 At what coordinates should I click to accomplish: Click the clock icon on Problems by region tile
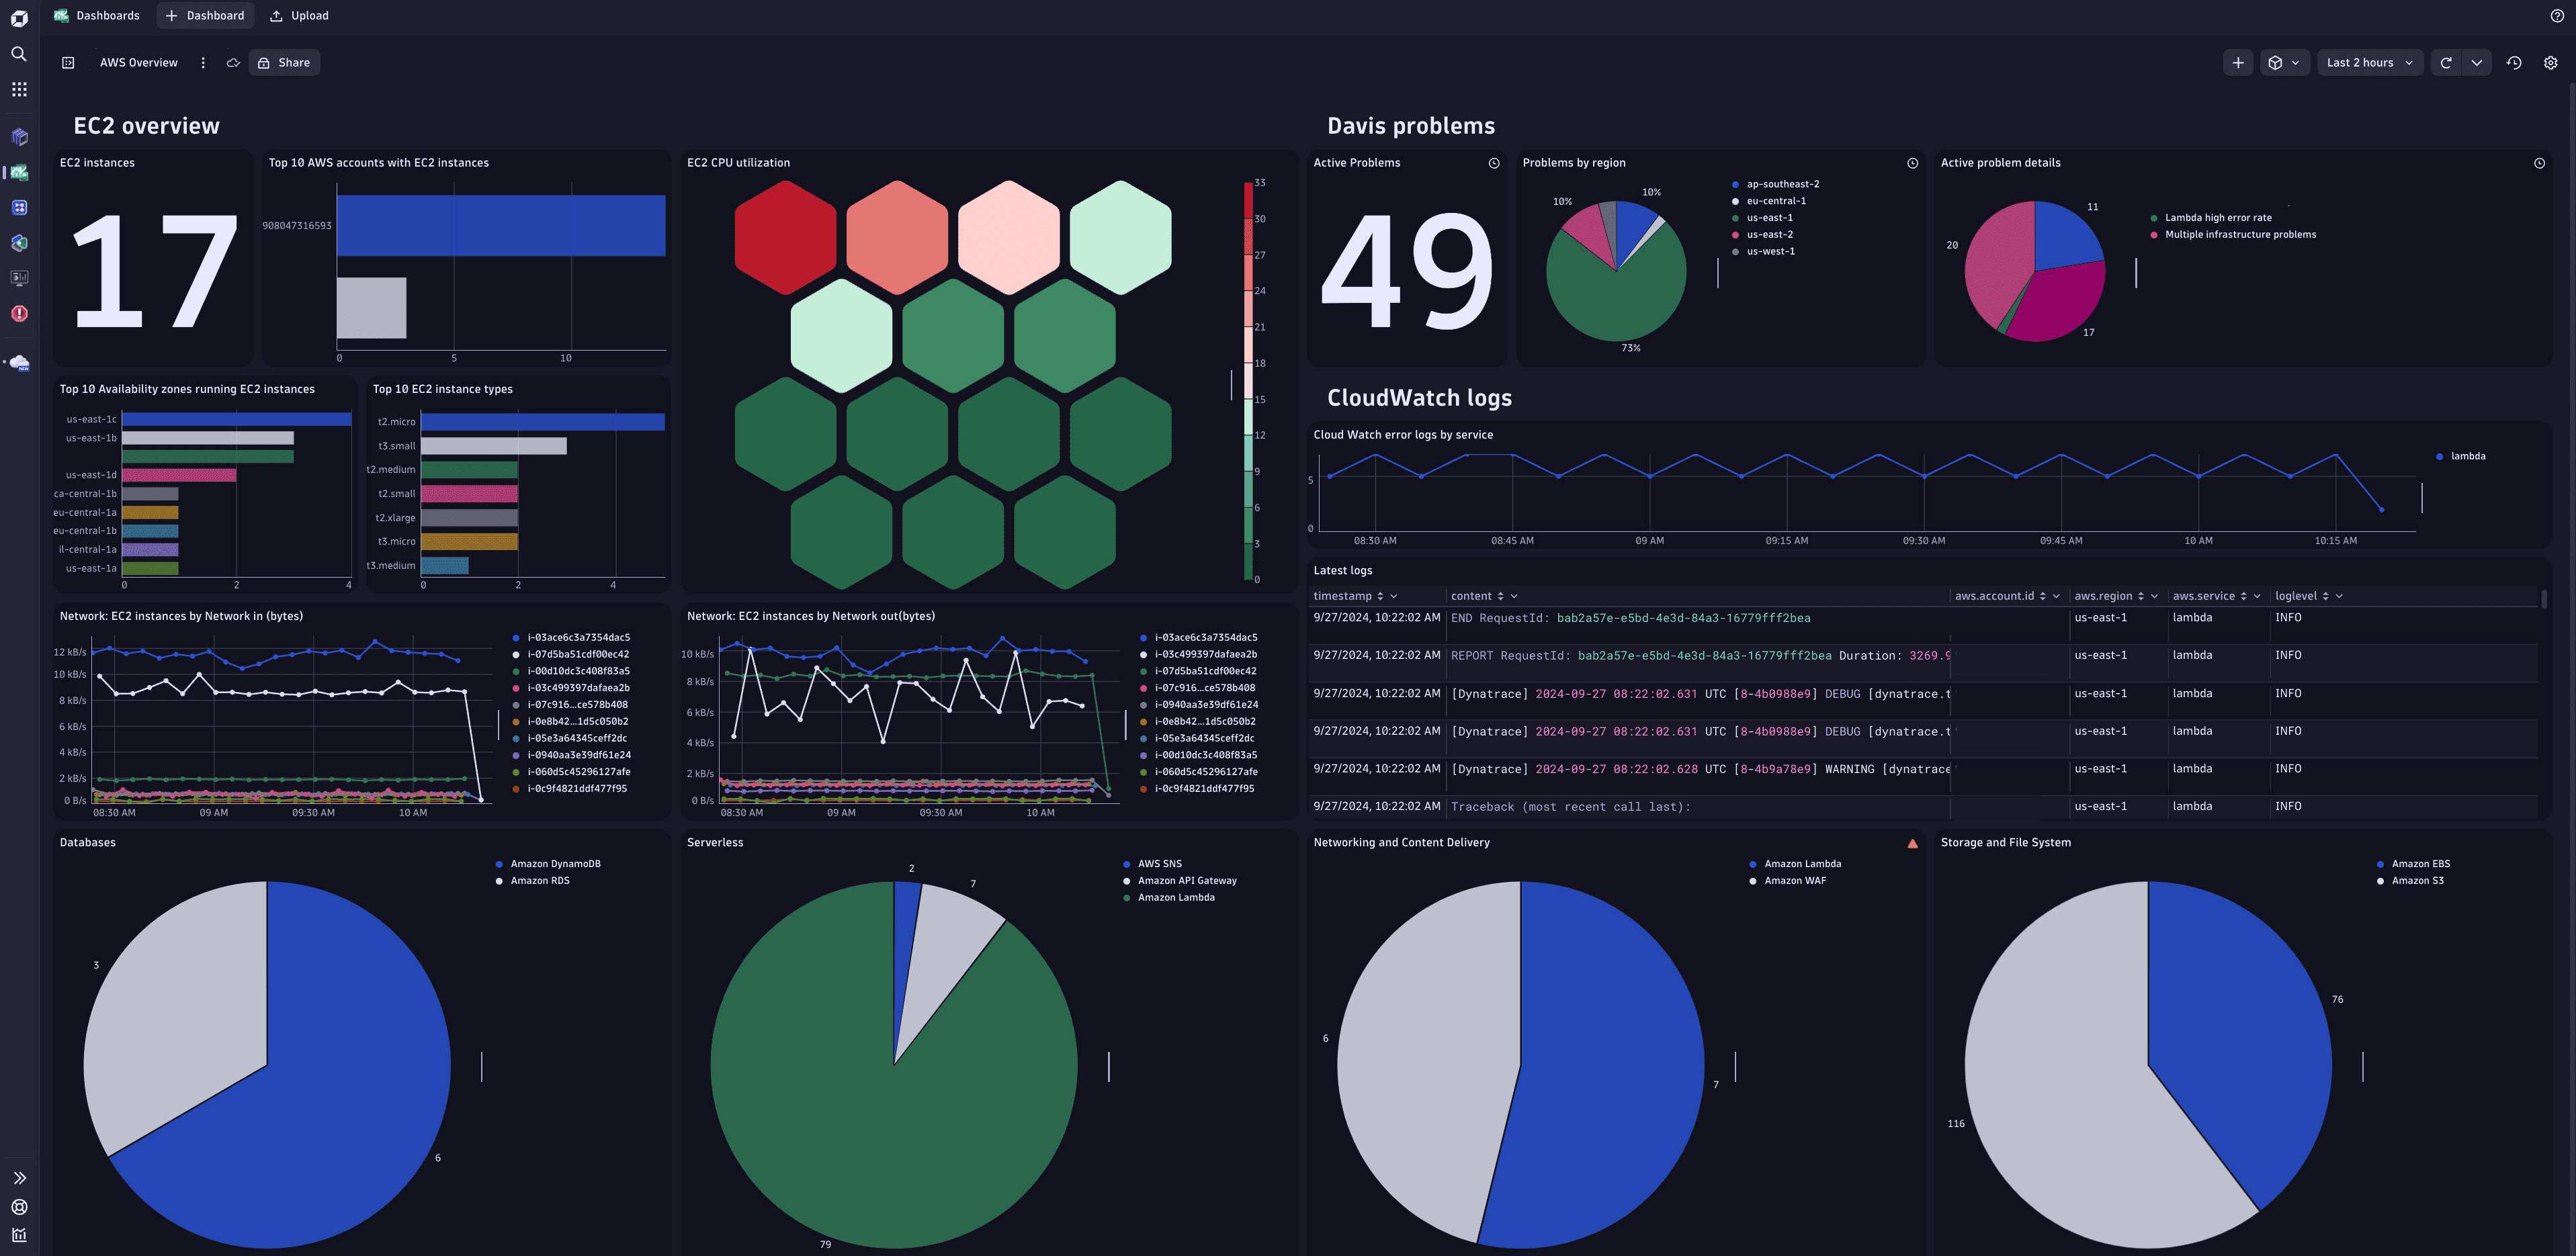point(1912,163)
